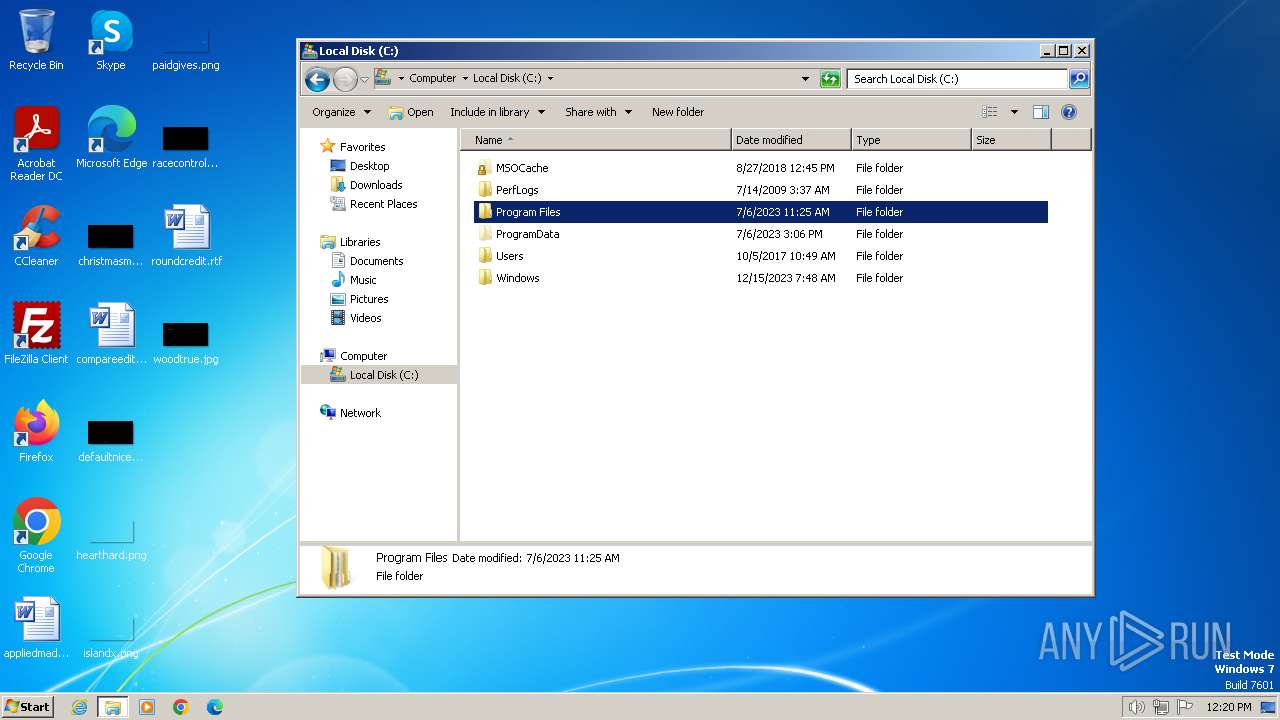Select the PerfLogs folder
The height and width of the screenshot is (720, 1280).
pyautogui.click(x=517, y=190)
